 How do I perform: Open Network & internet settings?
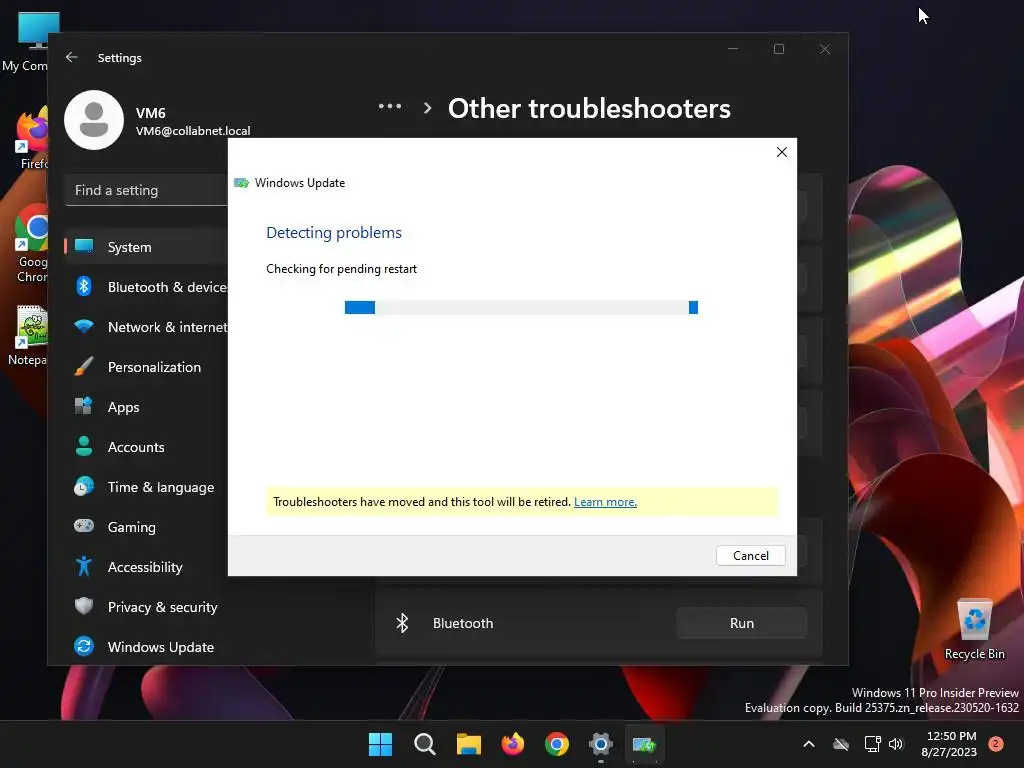click(146, 327)
